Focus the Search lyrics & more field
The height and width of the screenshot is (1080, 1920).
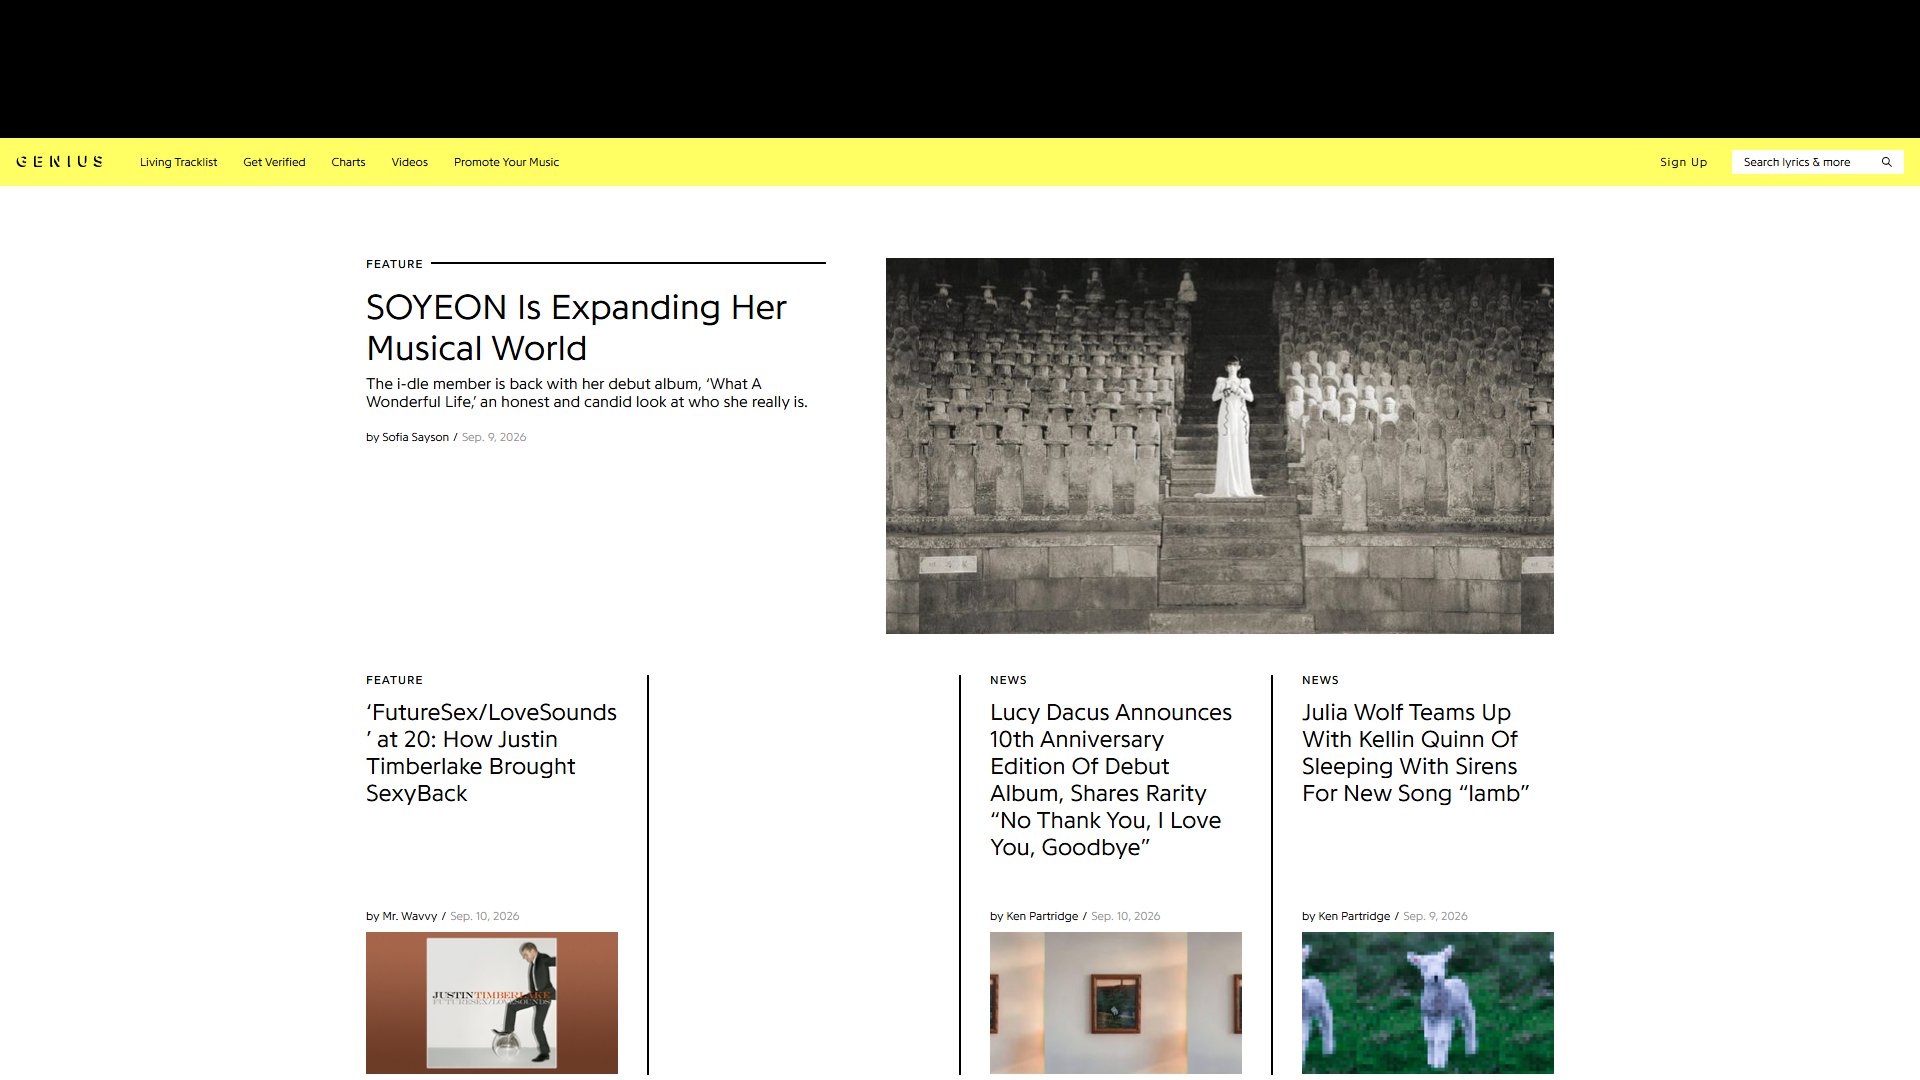point(1817,162)
